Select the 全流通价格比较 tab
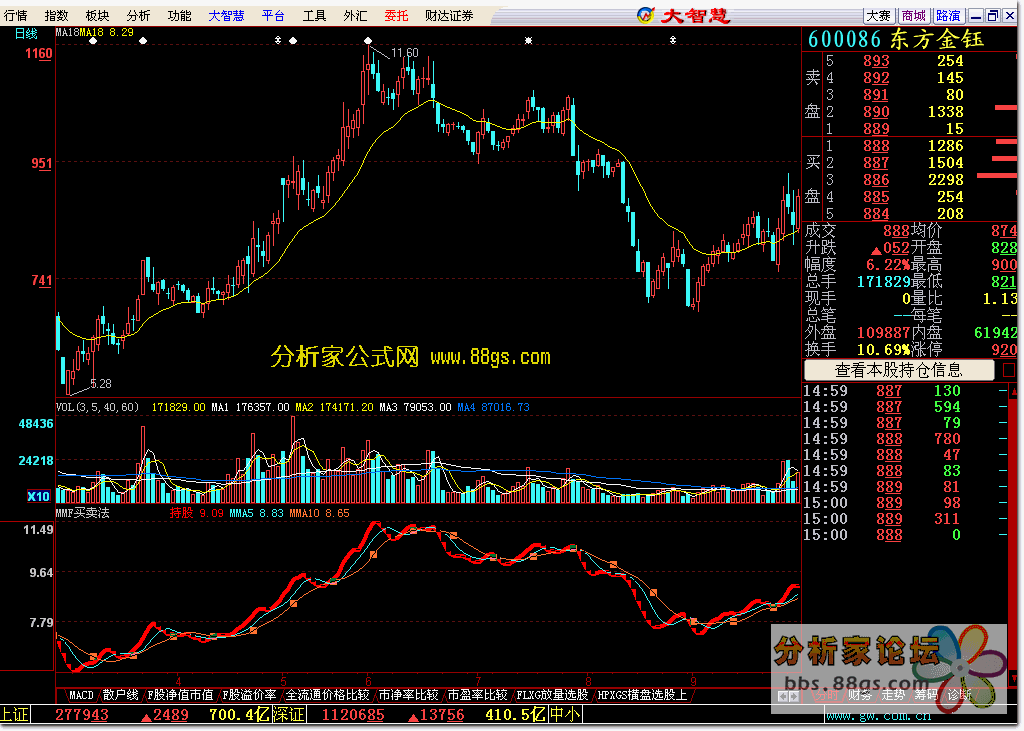 (327, 695)
